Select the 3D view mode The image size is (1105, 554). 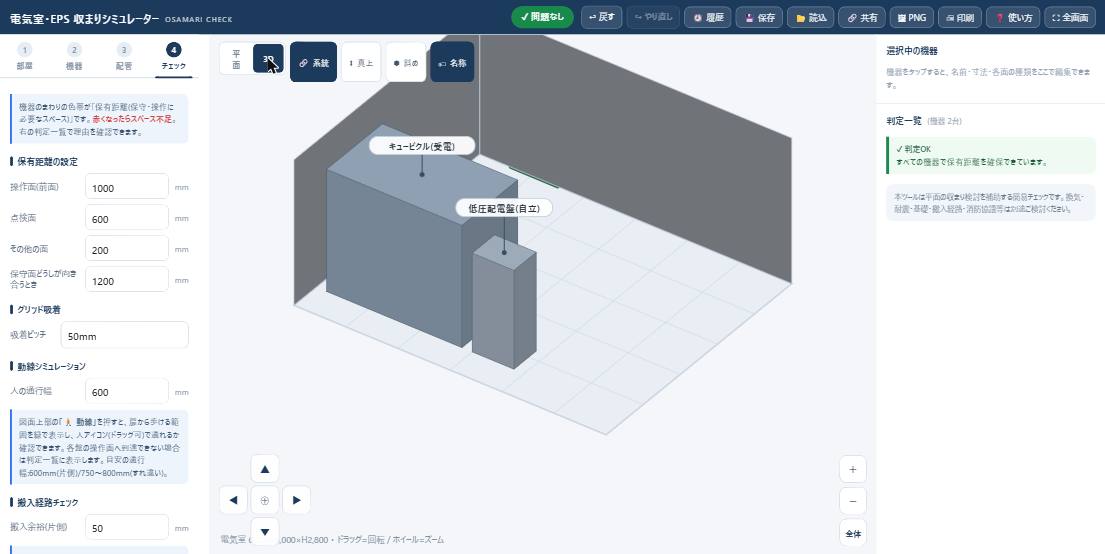[x=268, y=59]
